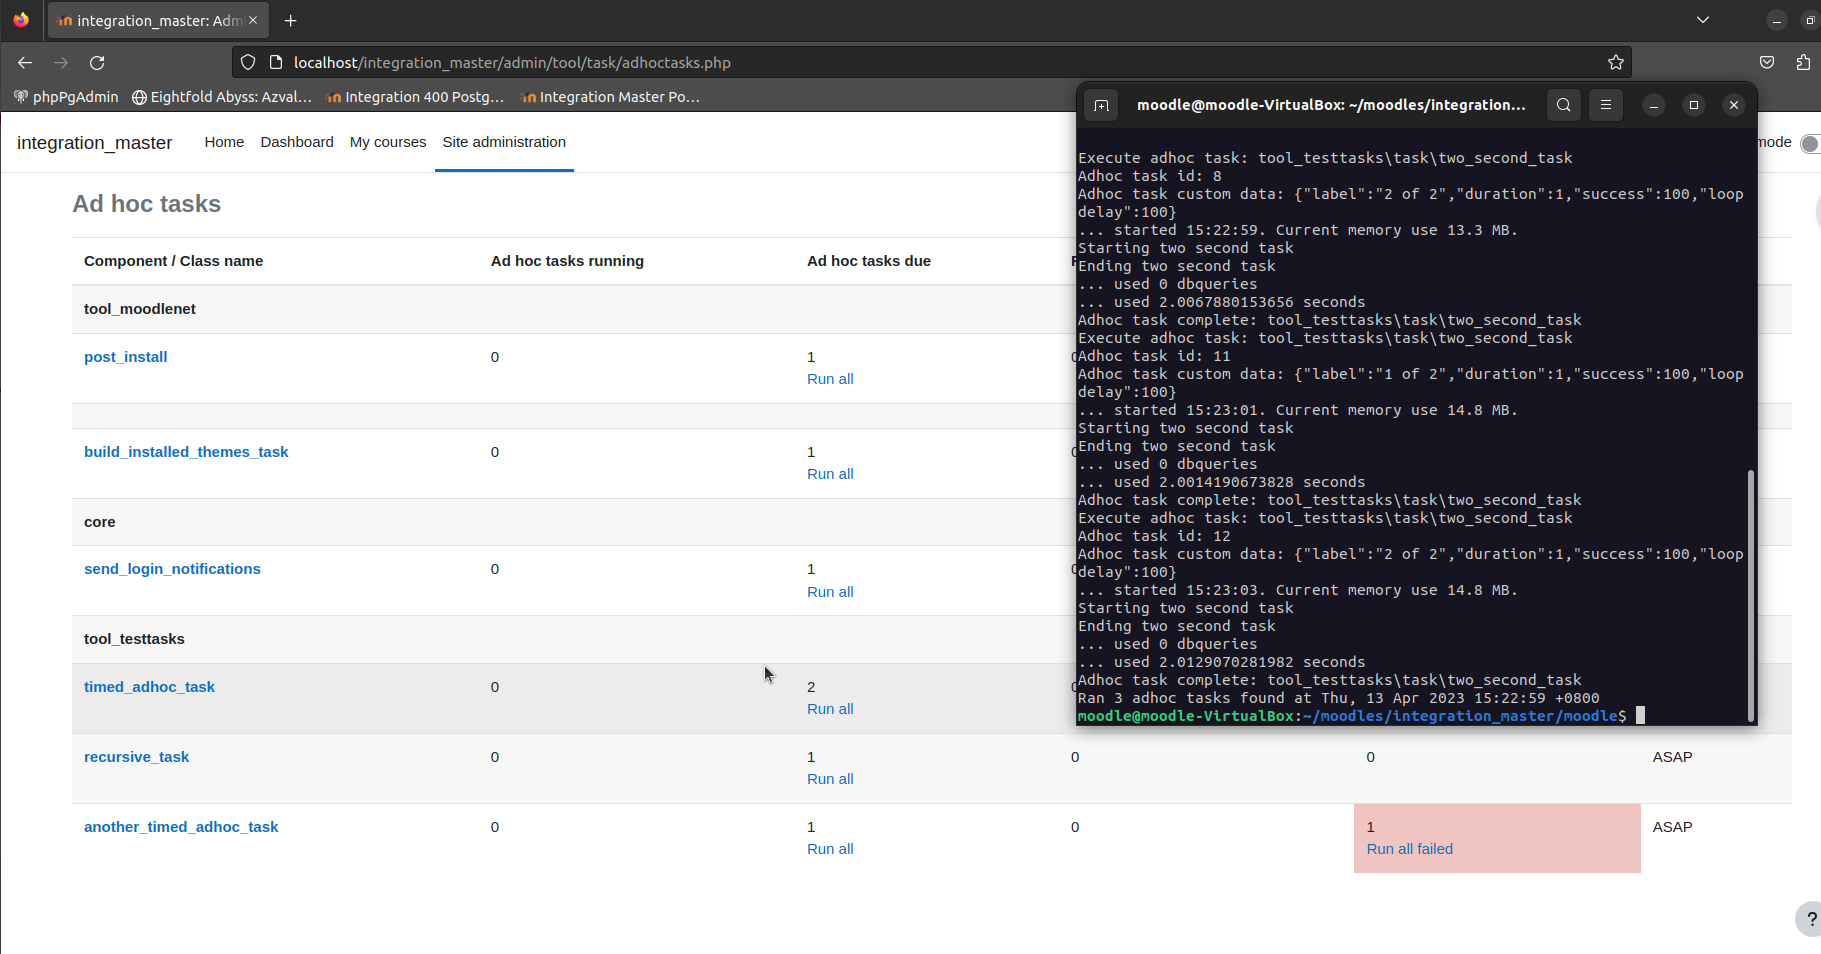Image resolution: width=1821 pixels, height=954 pixels.
Task: Maximize the terminal window
Action: [x=1694, y=105]
